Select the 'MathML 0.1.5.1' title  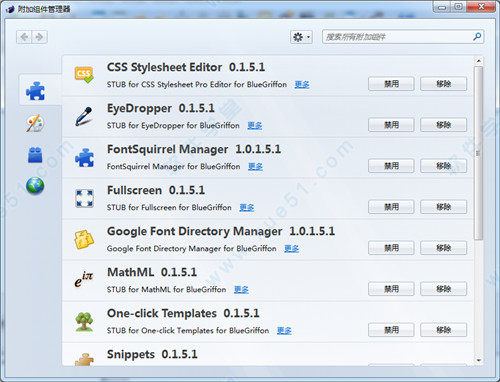click(x=152, y=272)
